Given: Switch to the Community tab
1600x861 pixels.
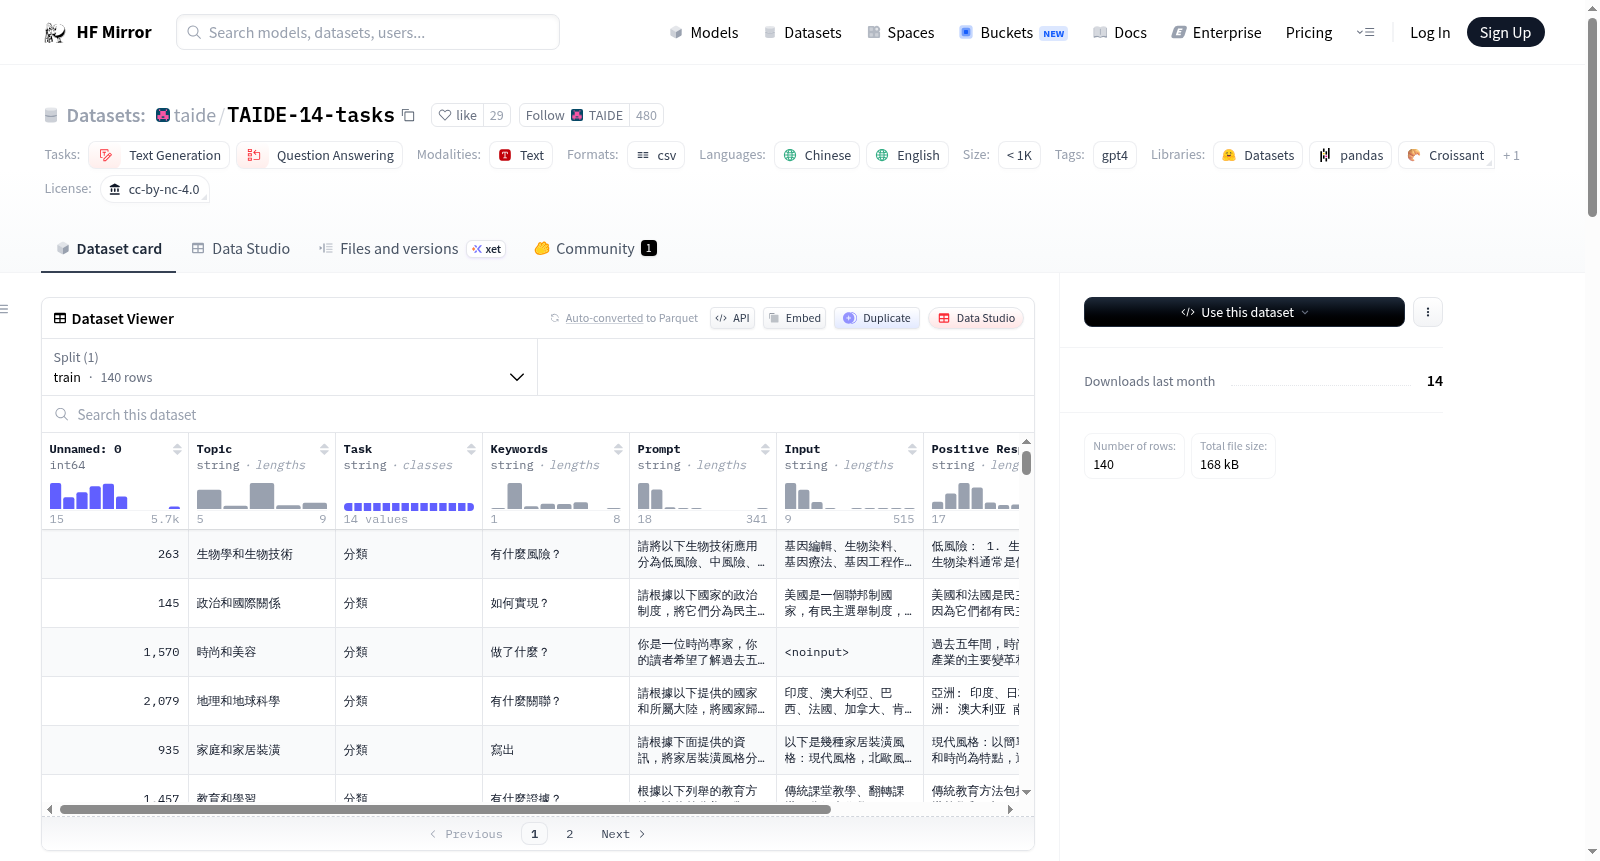Looking at the screenshot, I should pos(595,249).
